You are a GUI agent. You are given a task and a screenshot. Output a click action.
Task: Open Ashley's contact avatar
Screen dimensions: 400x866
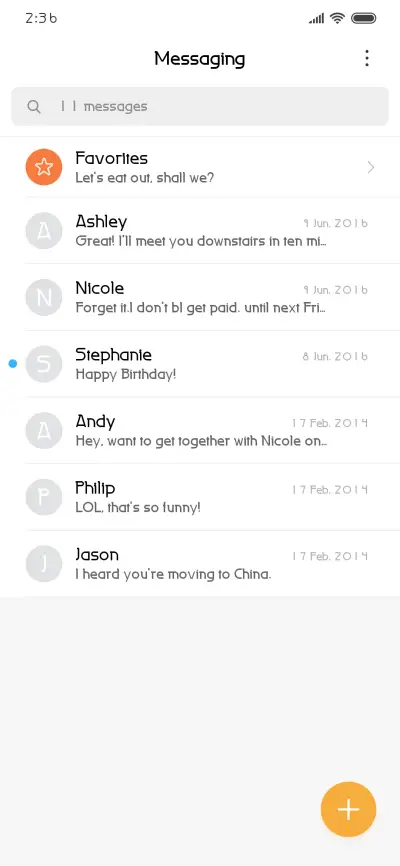pos(44,230)
